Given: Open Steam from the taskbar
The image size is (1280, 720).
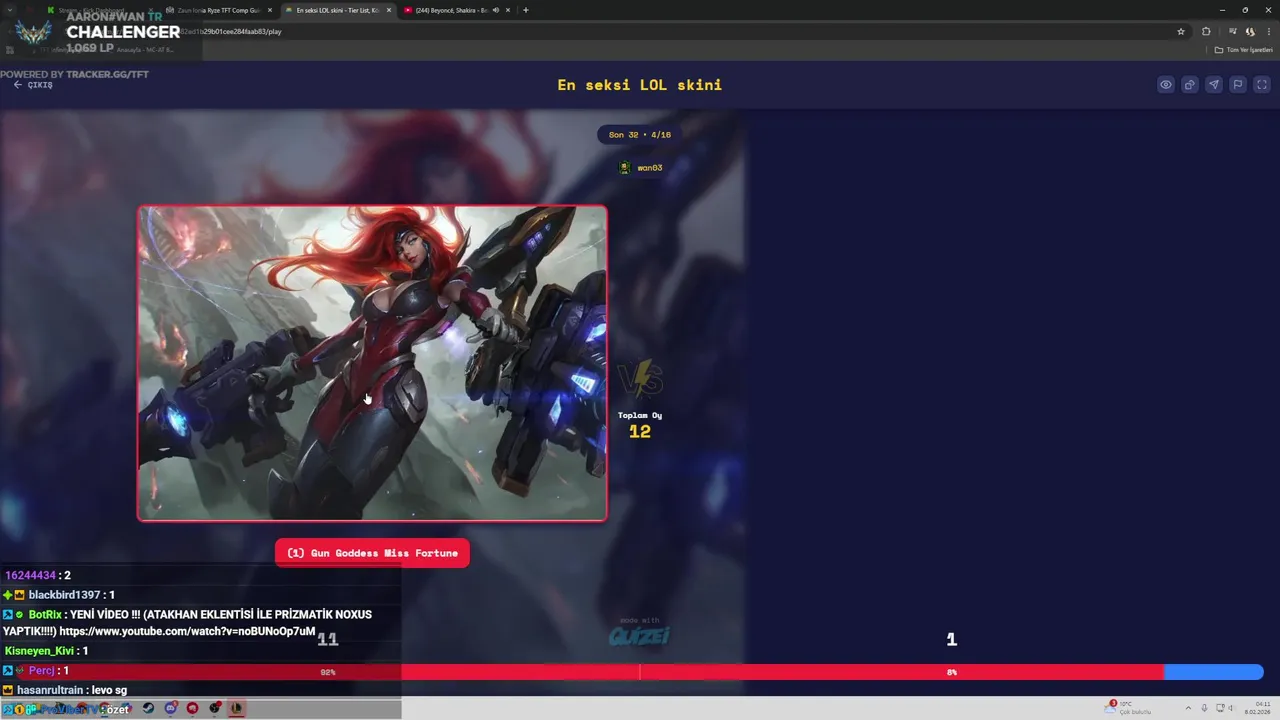Looking at the screenshot, I should point(149,708).
